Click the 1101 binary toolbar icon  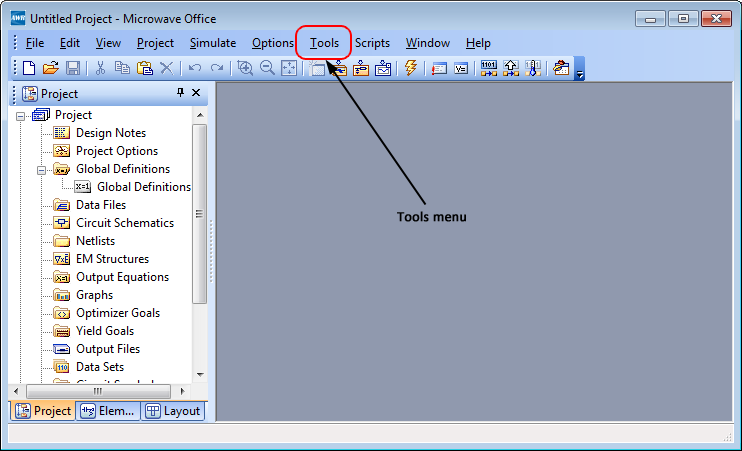488,68
